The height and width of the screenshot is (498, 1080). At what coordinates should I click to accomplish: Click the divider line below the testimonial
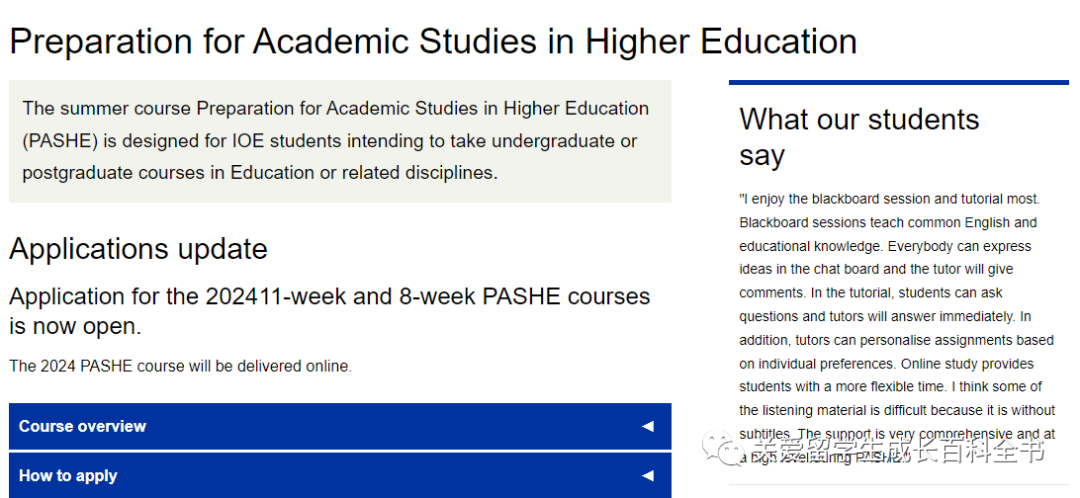tap(899, 484)
